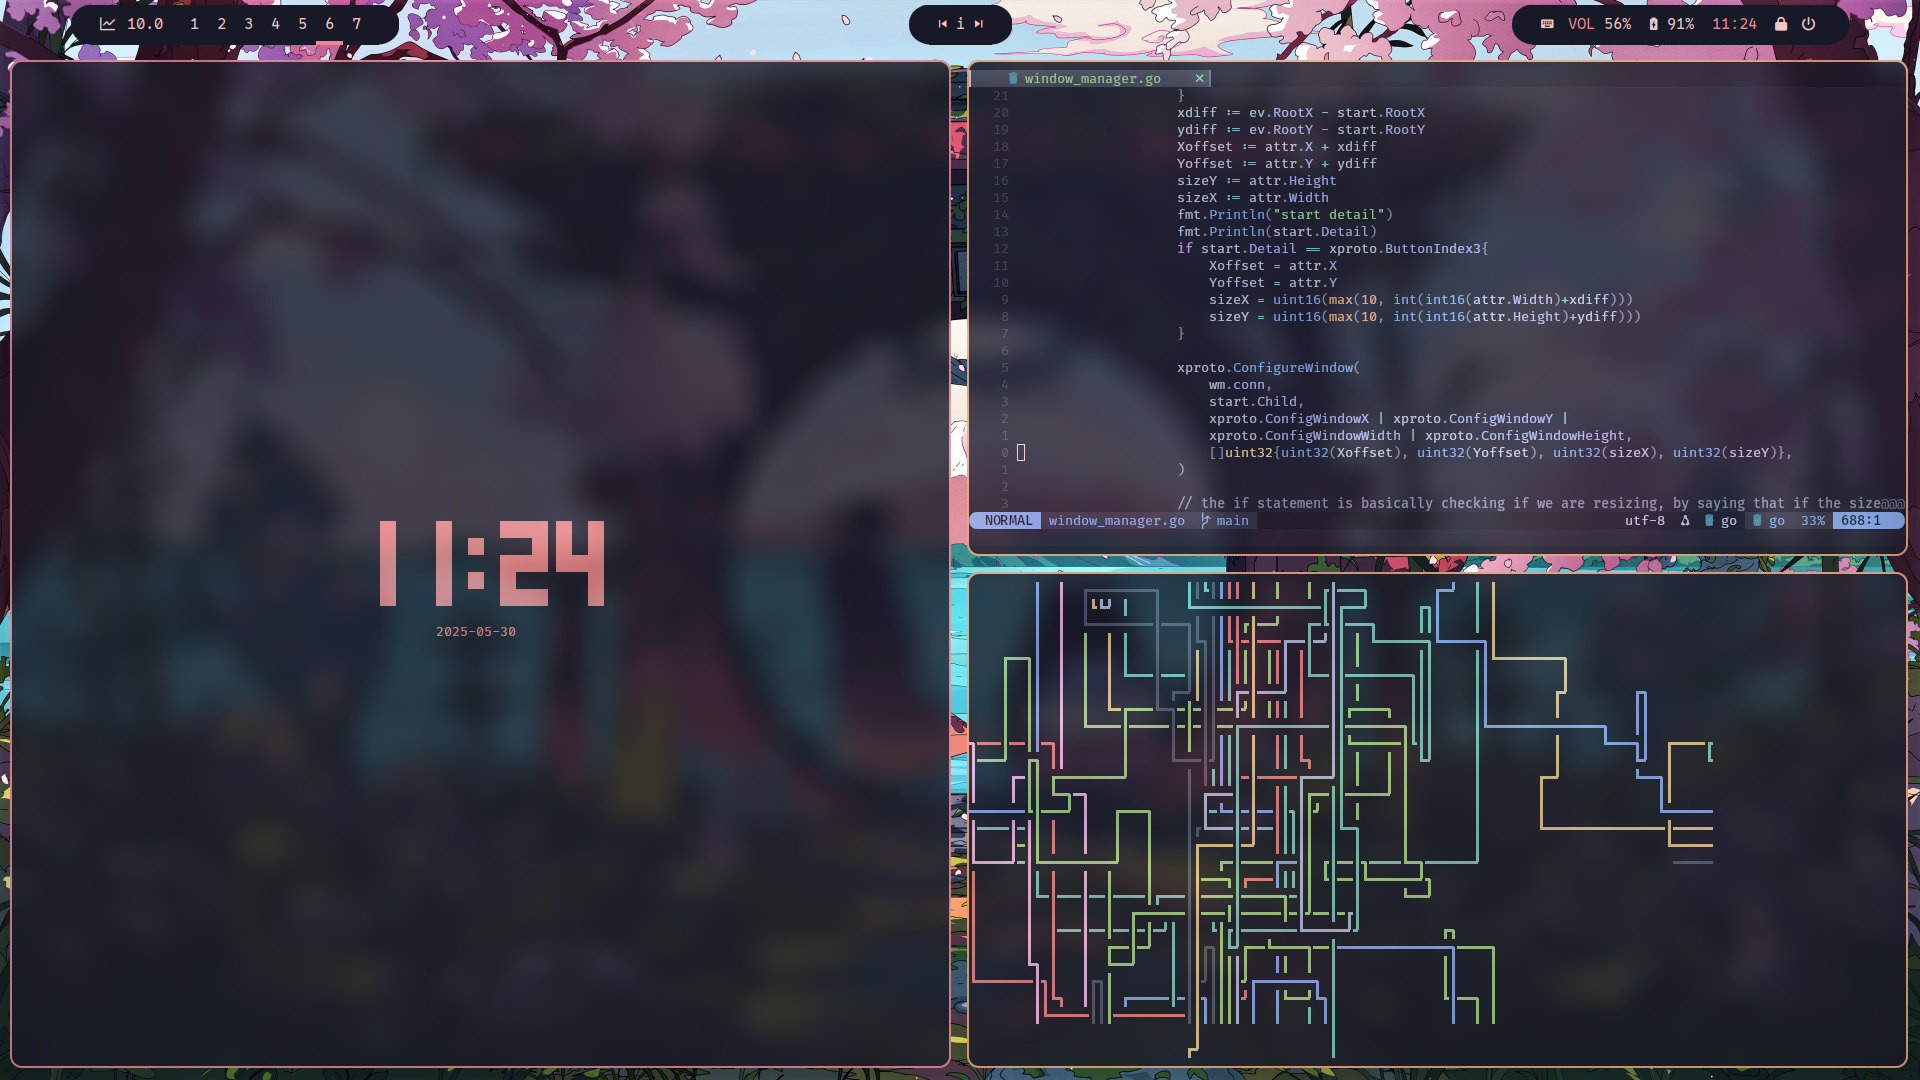The image size is (1920, 1080).
Task: Click the pipes animation terminal window
Action: (x=1437, y=820)
